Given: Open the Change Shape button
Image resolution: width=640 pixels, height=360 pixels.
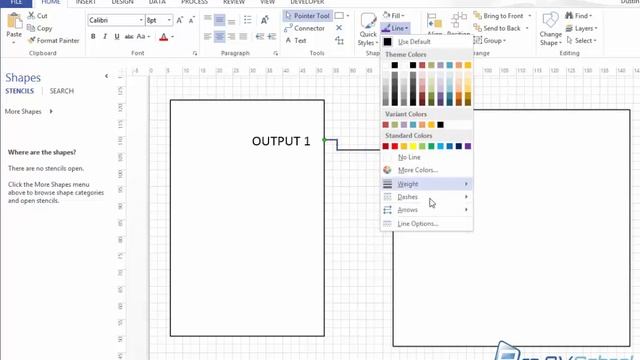Looking at the screenshot, I should tap(550, 29).
